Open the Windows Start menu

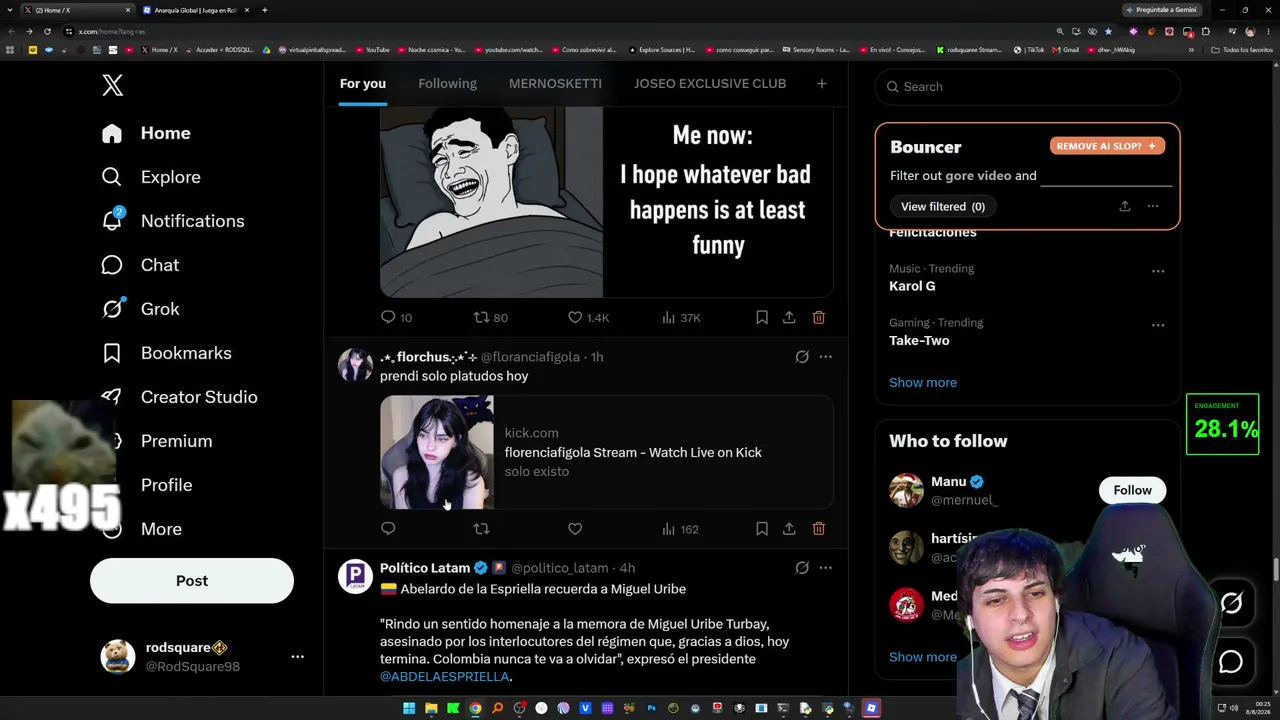pos(409,709)
